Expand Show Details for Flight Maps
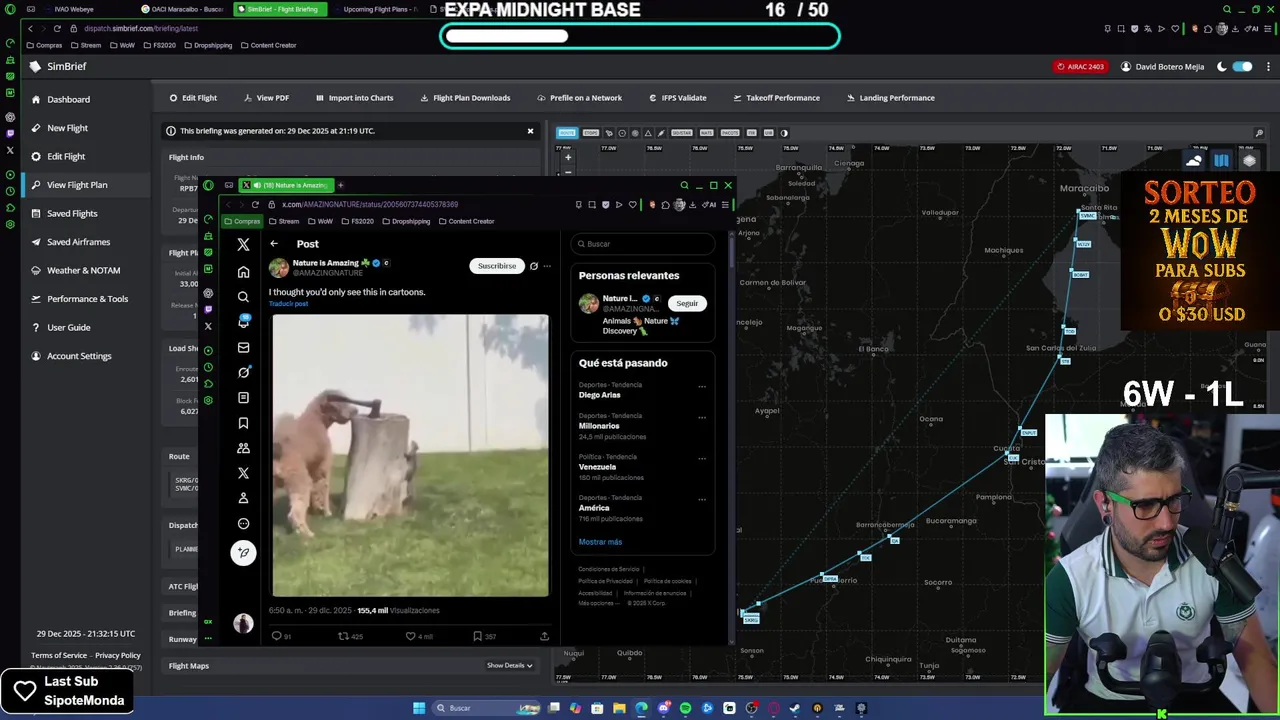 pyautogui.click(x=509, y=666)
